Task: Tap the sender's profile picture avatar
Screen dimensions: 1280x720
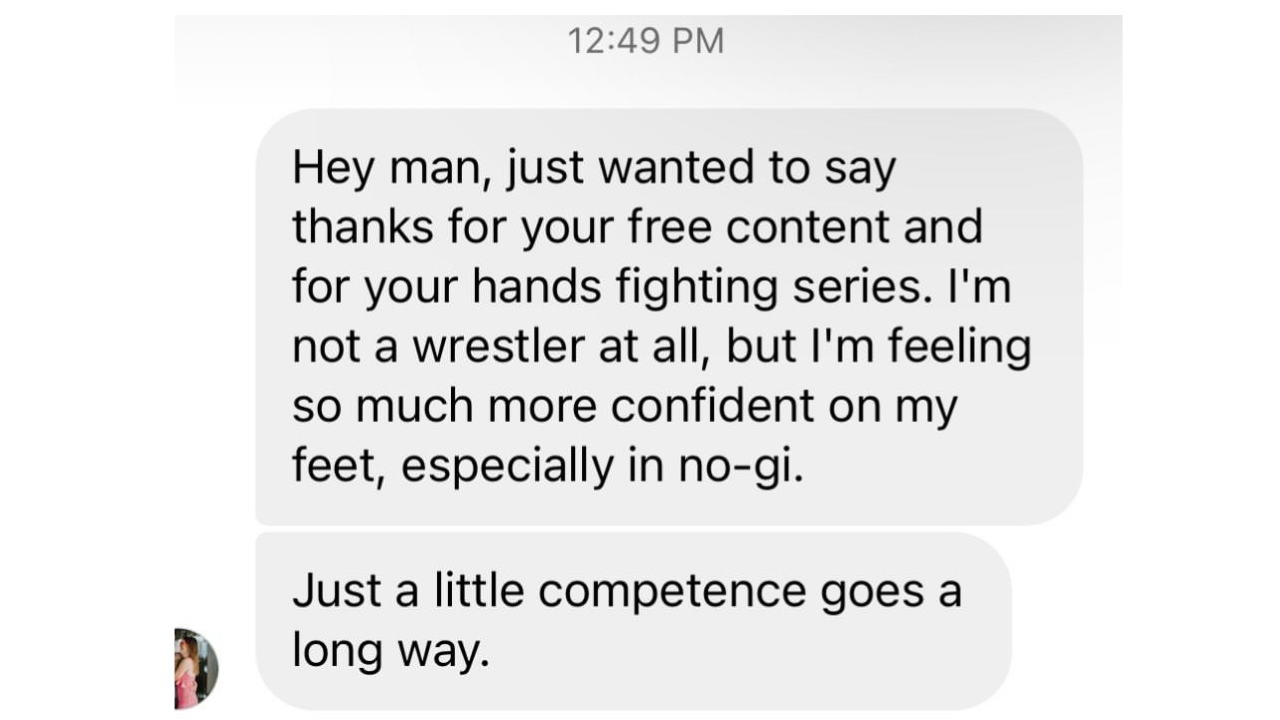Action: (195, 668)
